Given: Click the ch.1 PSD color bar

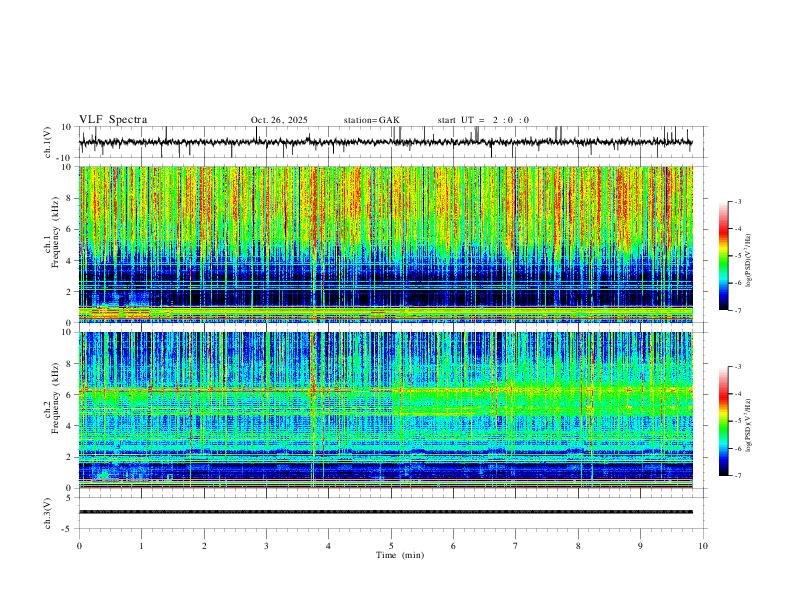Looking at the screenshot, I should coord(723,256).
